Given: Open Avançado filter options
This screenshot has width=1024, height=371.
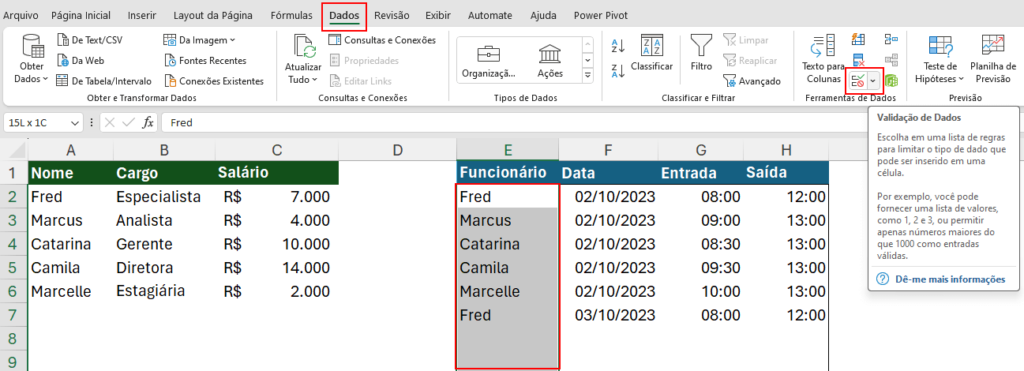Looking at the screenshot, I should click(x=752, y=81).
